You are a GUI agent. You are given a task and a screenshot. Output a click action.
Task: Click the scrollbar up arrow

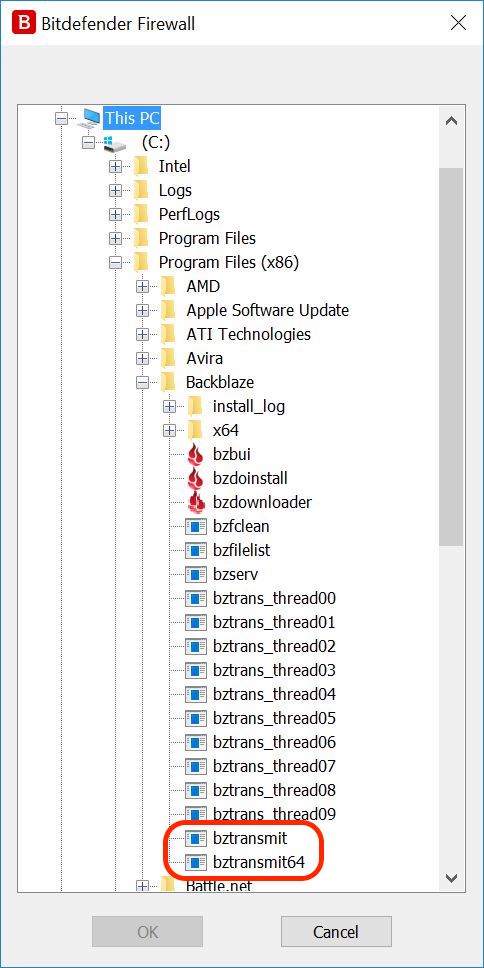pos(451,121)
